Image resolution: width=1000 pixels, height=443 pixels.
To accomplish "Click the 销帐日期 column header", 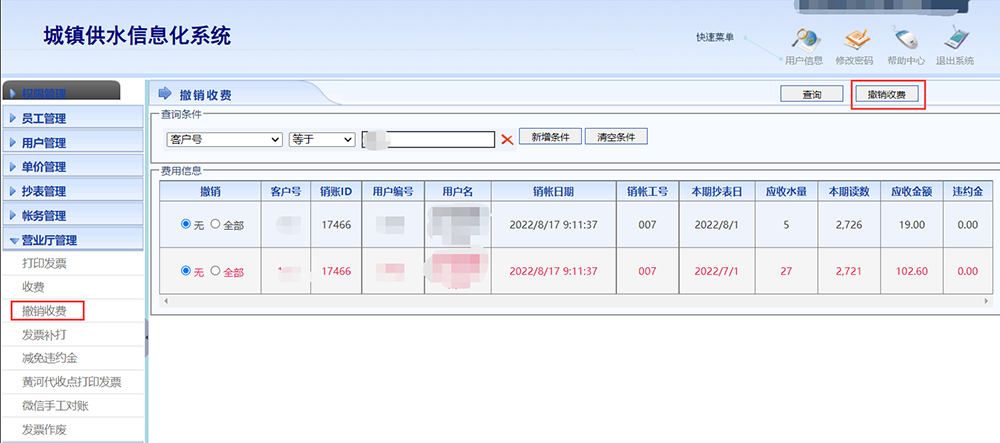I will point(554,191).
